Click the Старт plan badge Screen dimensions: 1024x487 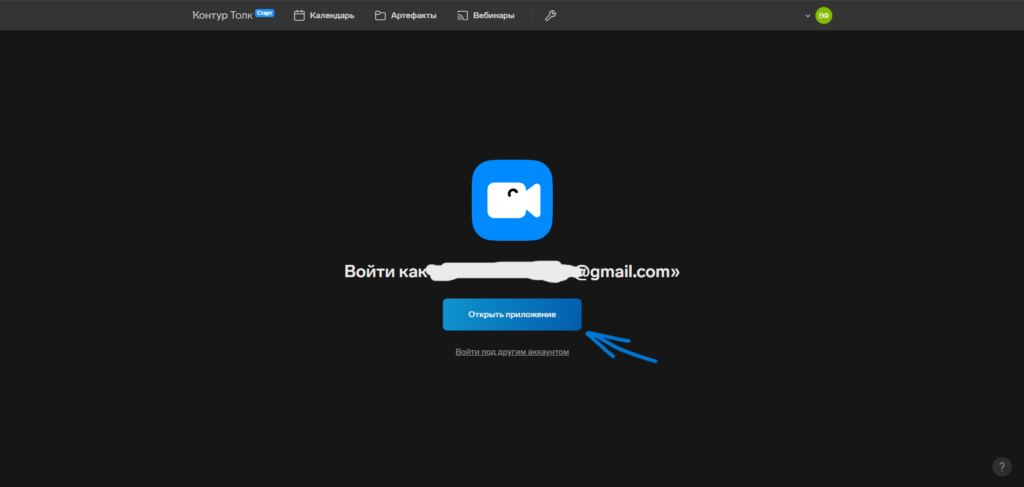coord(264,12)
